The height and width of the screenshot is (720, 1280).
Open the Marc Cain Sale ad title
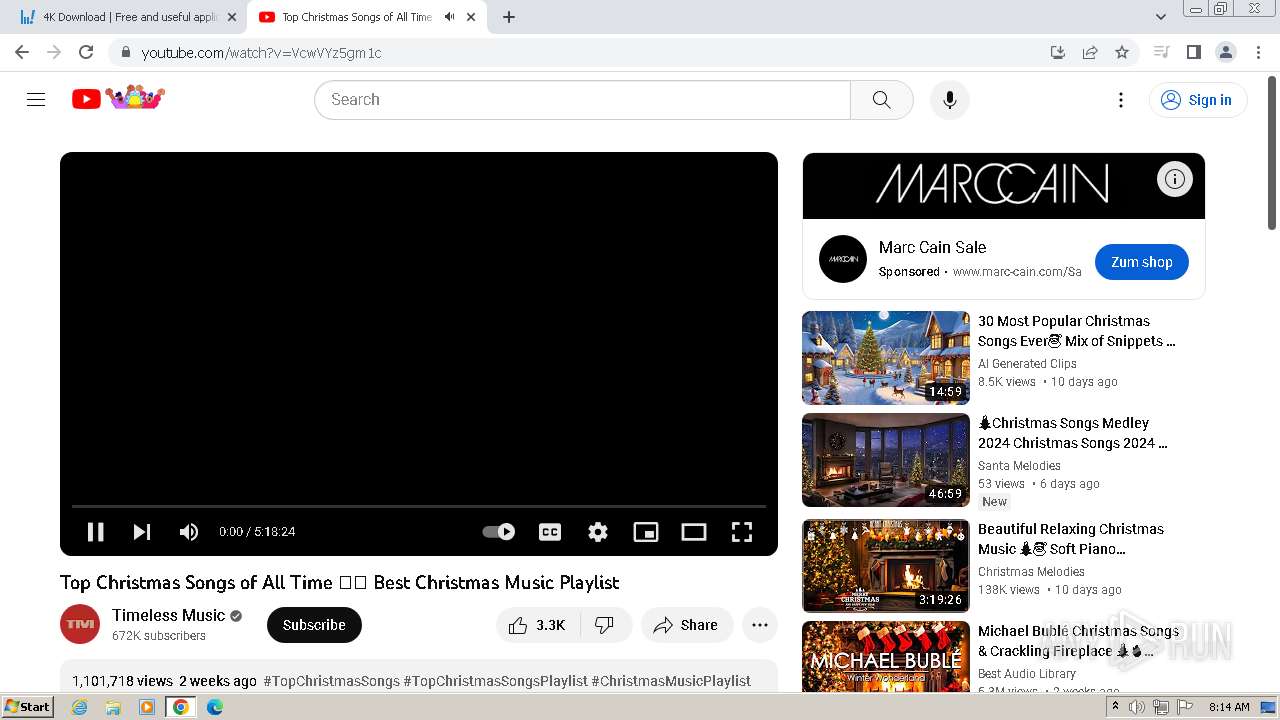[x=932, y=247]
